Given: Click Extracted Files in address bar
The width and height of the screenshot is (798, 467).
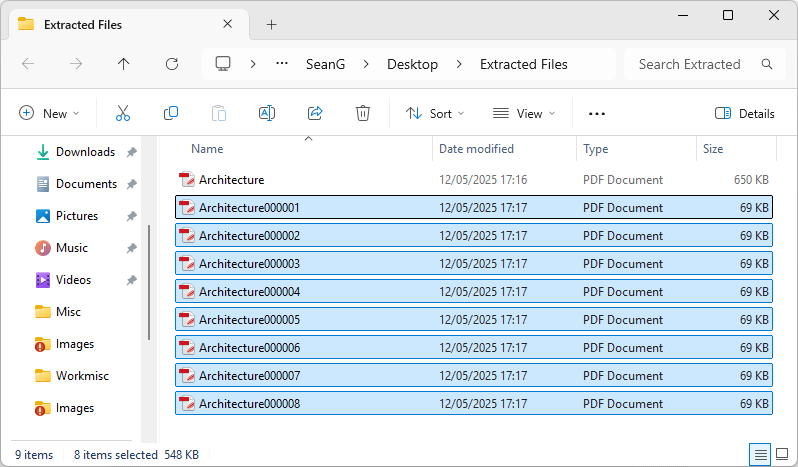Looking at the screenshot, I should tap(524, 64).
